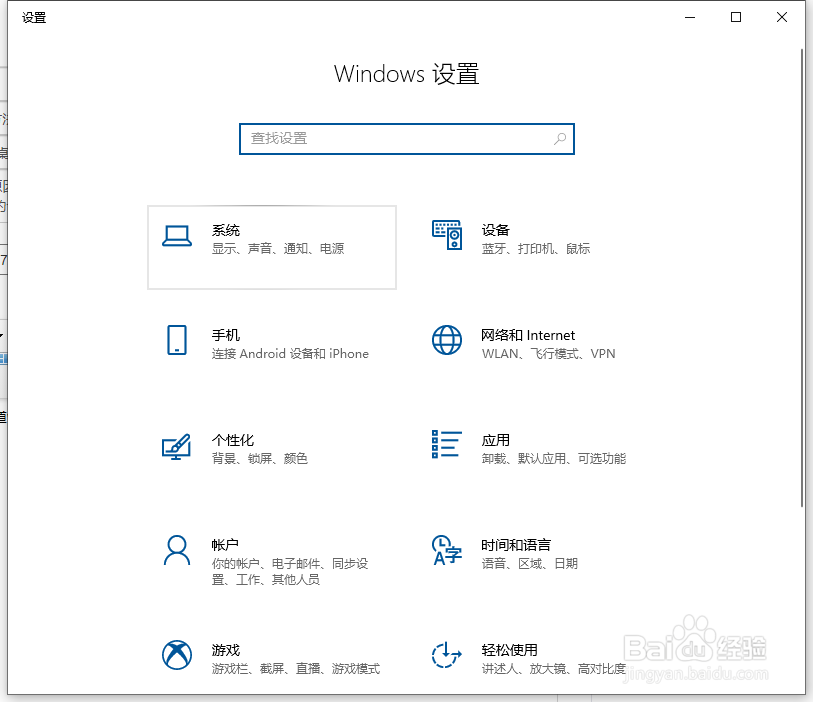Click the text 讲述人、放大镜、高对比度

[553, 669]
